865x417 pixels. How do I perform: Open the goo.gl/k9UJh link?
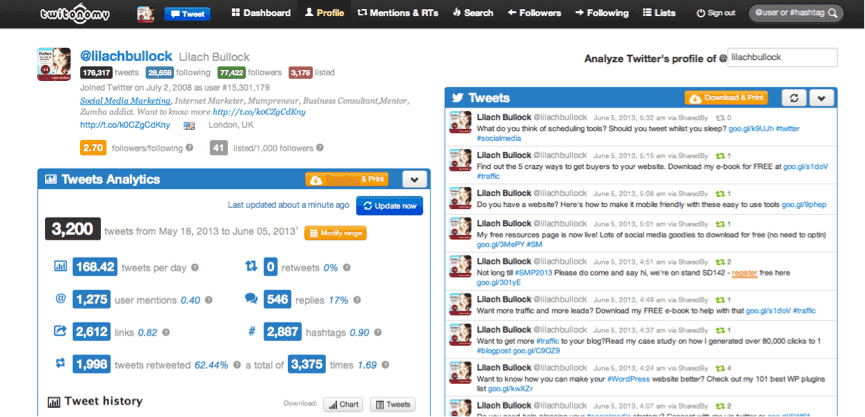coord(750,129)
